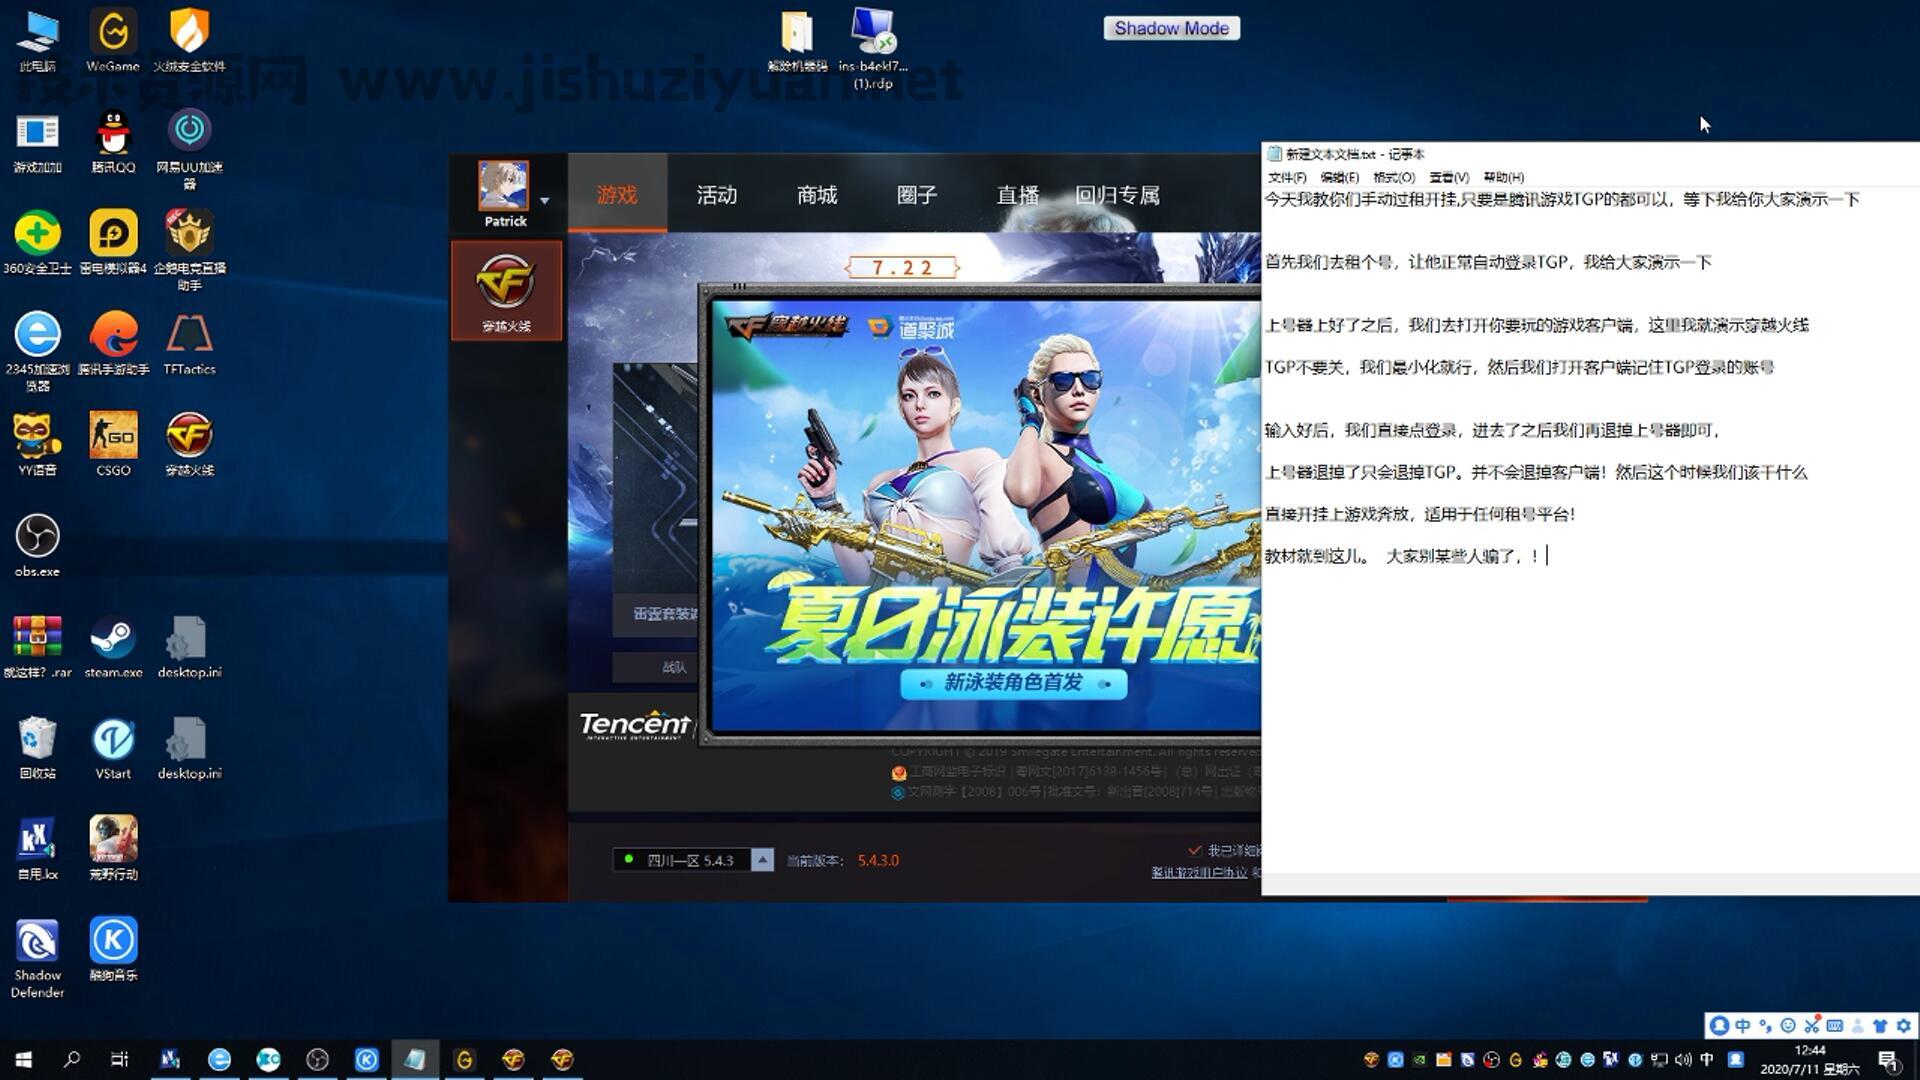Expand the menu arrow beside Patrick avatar

(544, 201)
